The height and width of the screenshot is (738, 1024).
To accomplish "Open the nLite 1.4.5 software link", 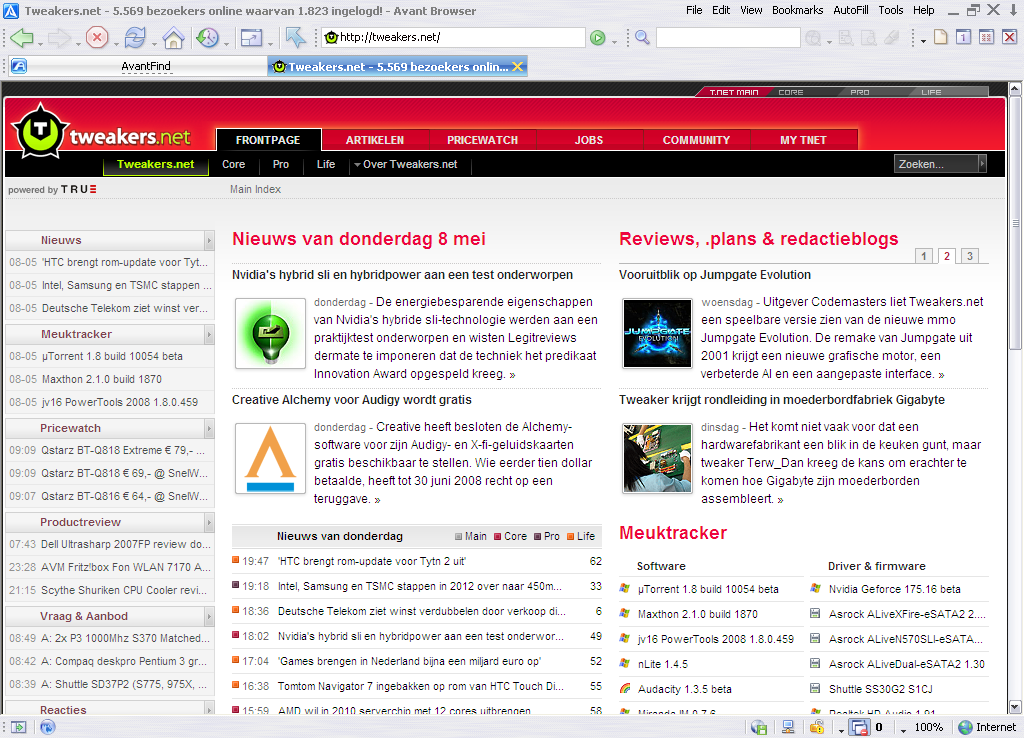I will tap(663, 664).
